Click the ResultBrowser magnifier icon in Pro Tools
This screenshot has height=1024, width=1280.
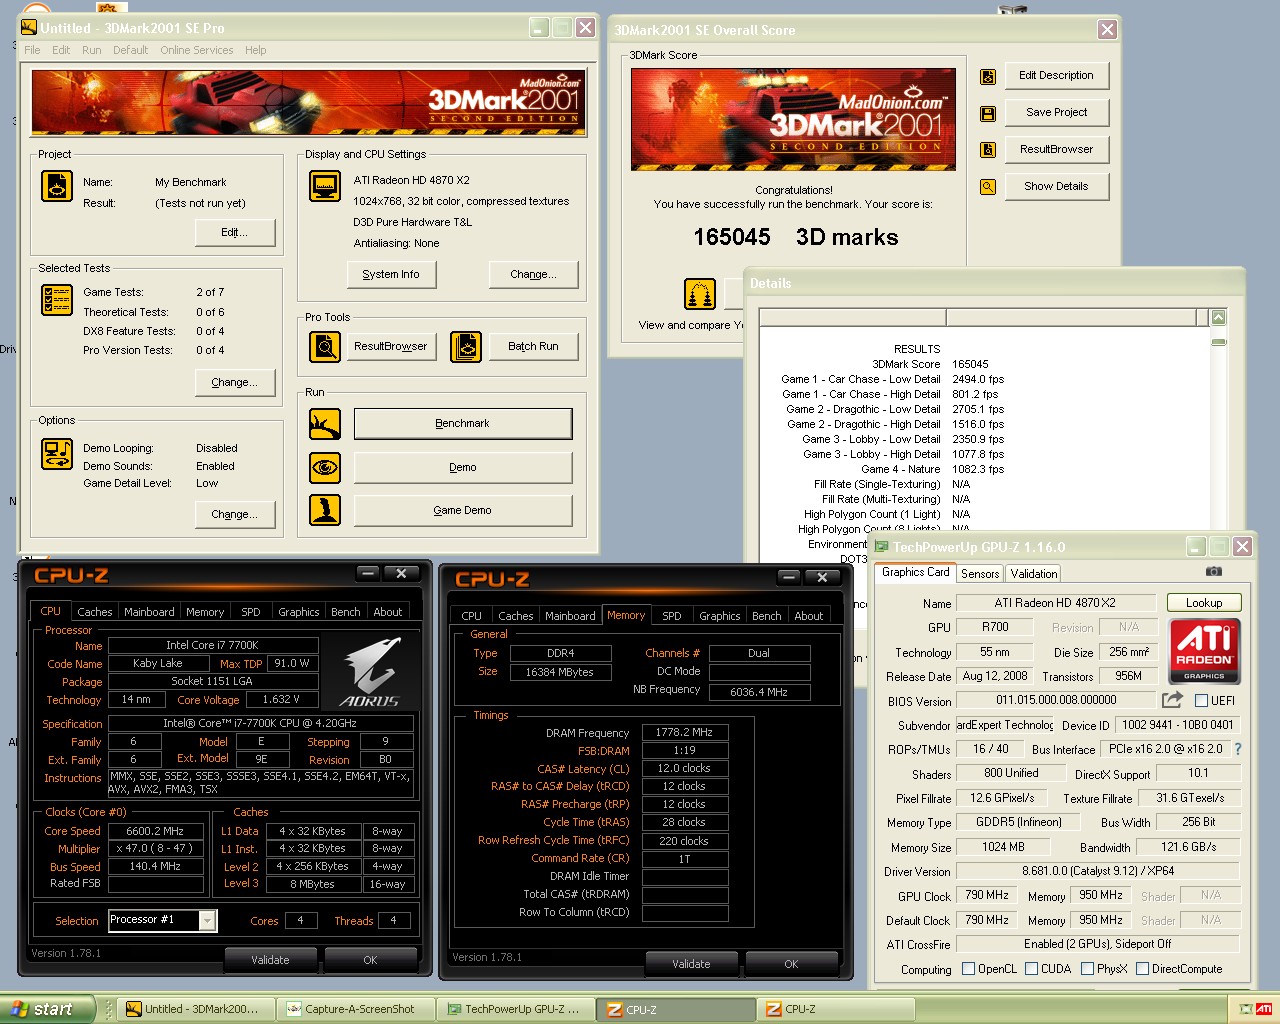click(x=325, y=347)
